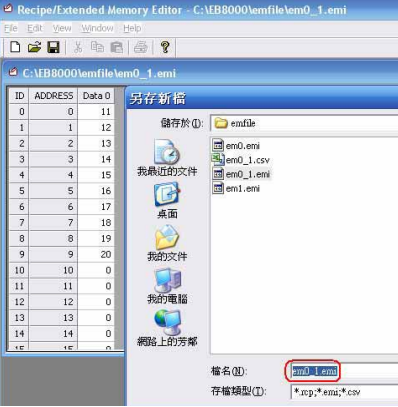Click the Copy toolbar icon
Viewport: 398px width, 407px height.
pyautogui.click(x=97, y=47)
